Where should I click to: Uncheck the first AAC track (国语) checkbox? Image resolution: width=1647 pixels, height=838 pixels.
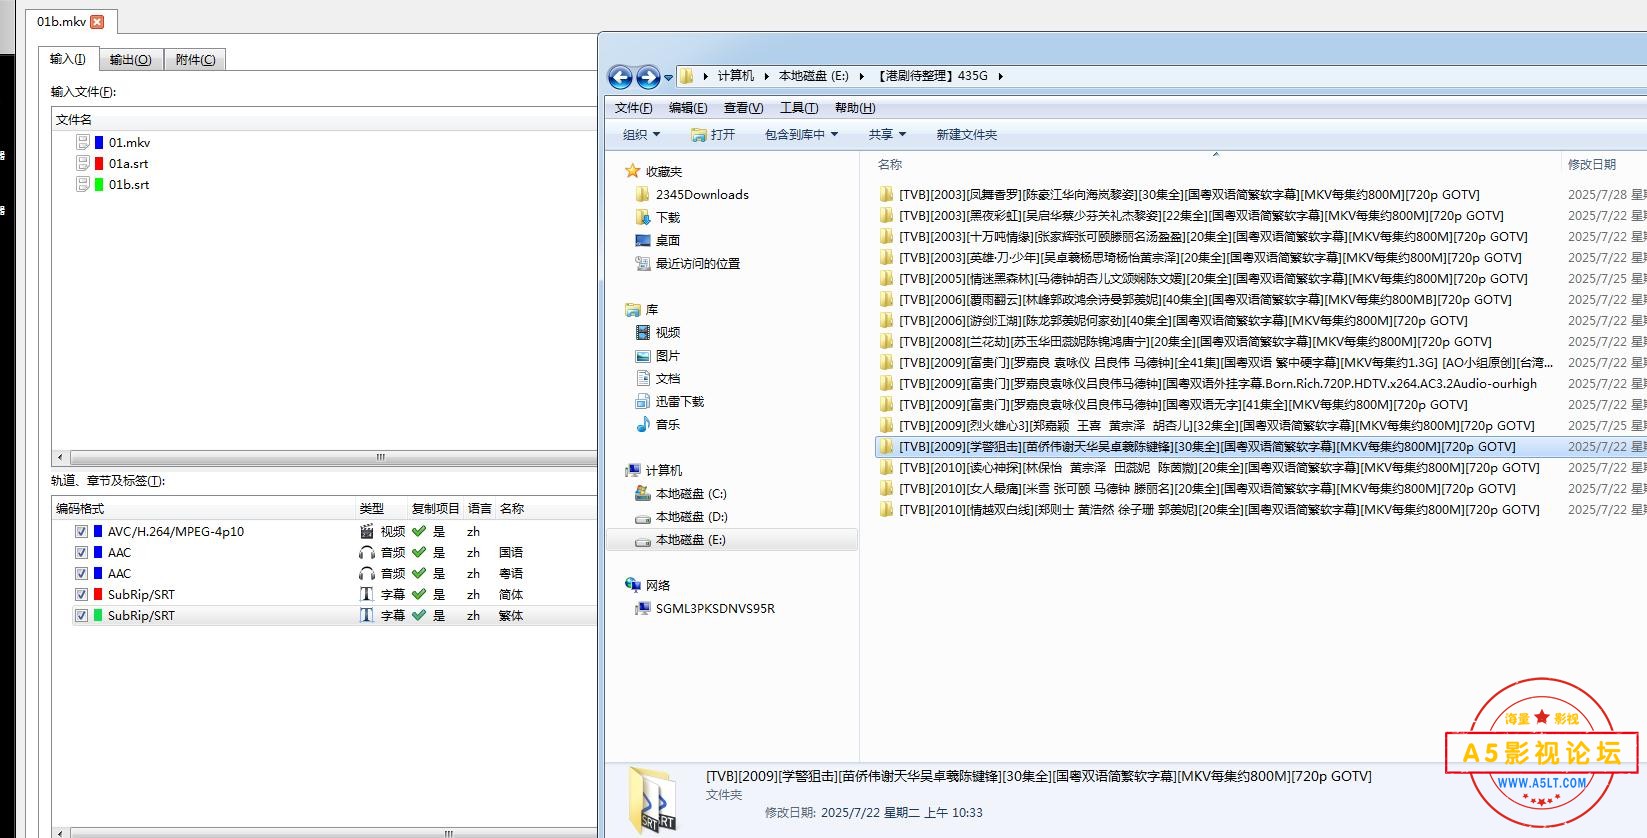[x=81, y=553]
